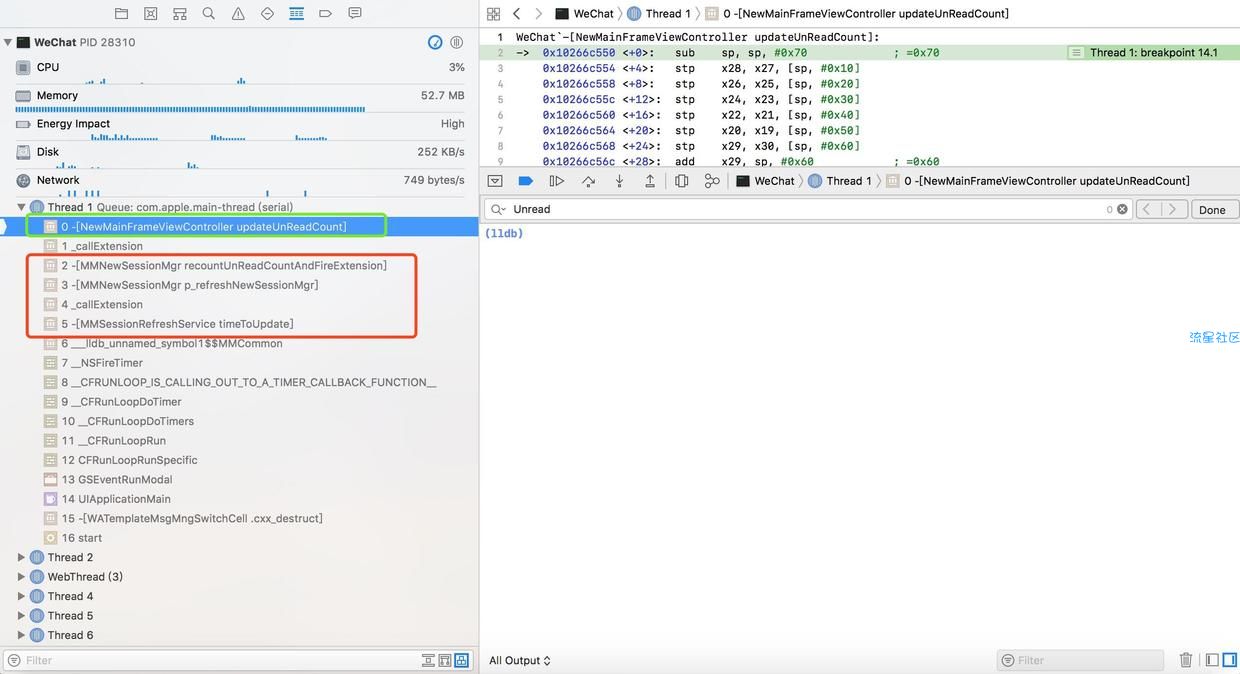Open search options magnifier dropdown
Screen dimensions: 1240x674
(x=497, y=209)
